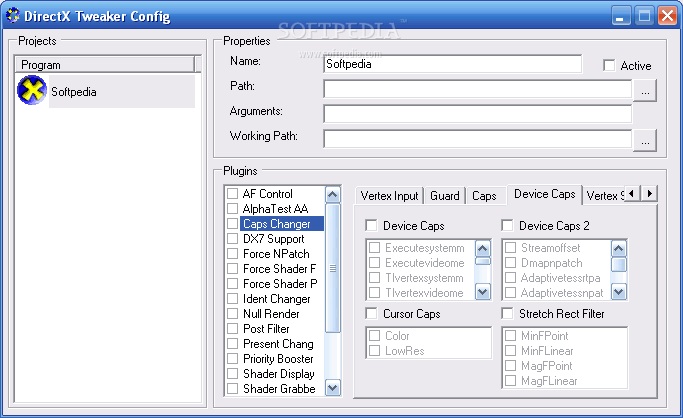Enable the Device Caps 2 group checkbox
The image size is (683, 418).
(507, 226)
